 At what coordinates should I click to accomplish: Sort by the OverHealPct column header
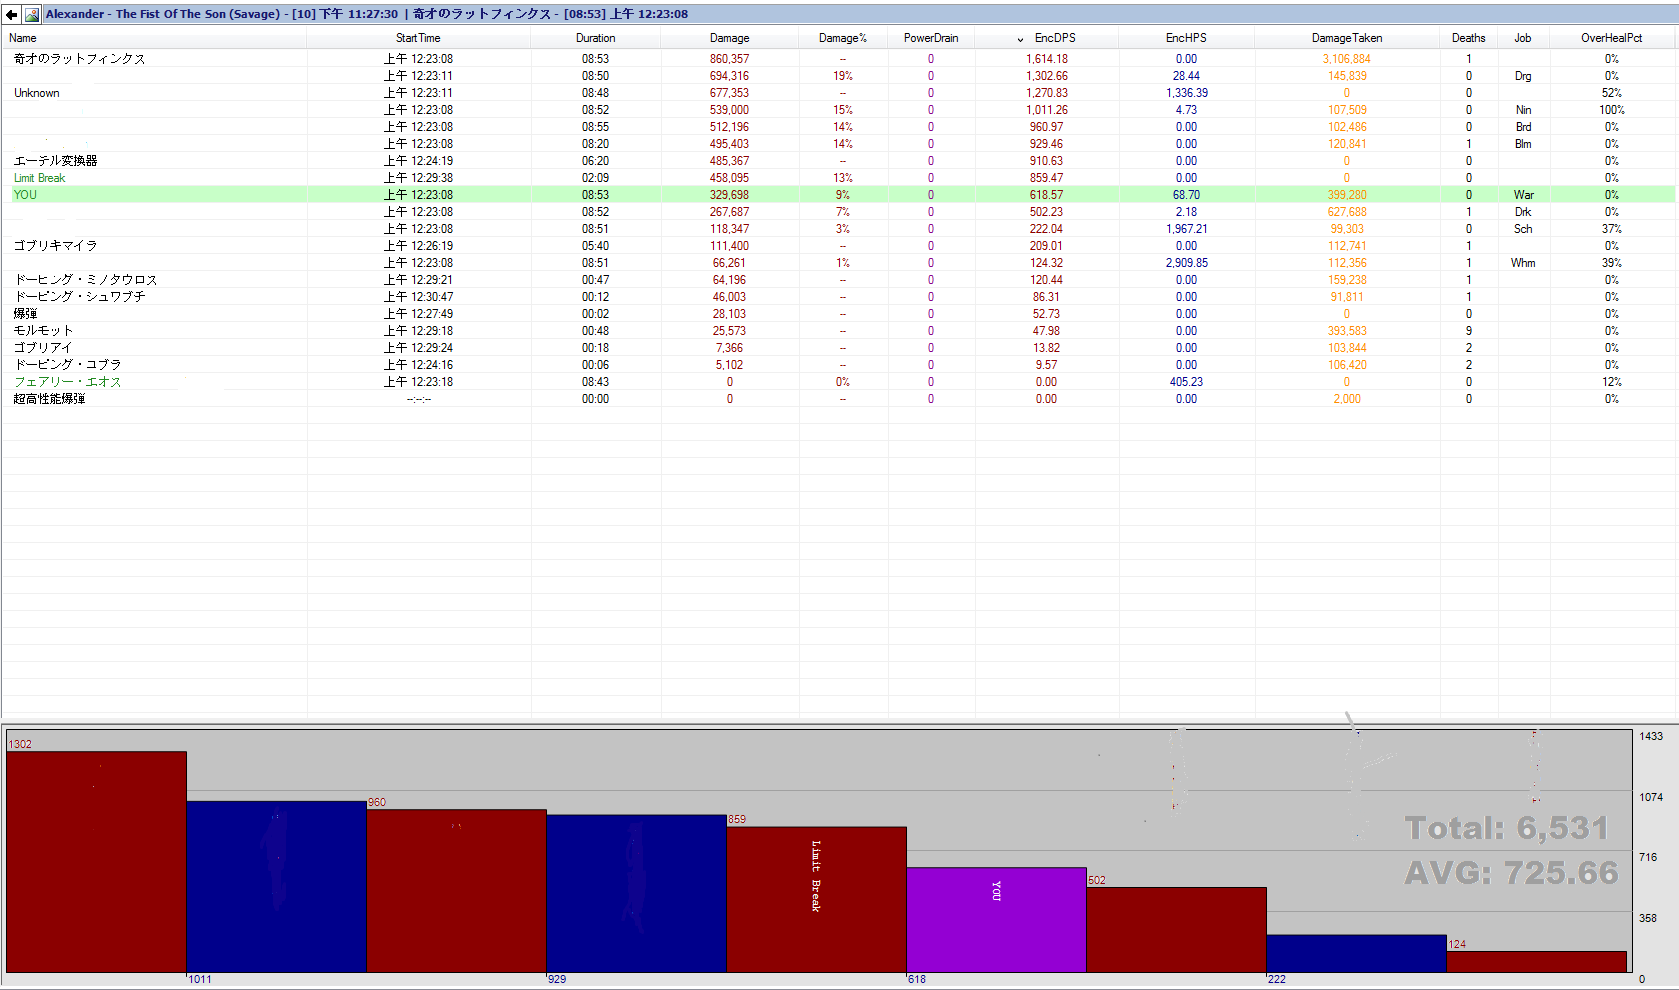pyautogui.click(x=1611, y=38)
